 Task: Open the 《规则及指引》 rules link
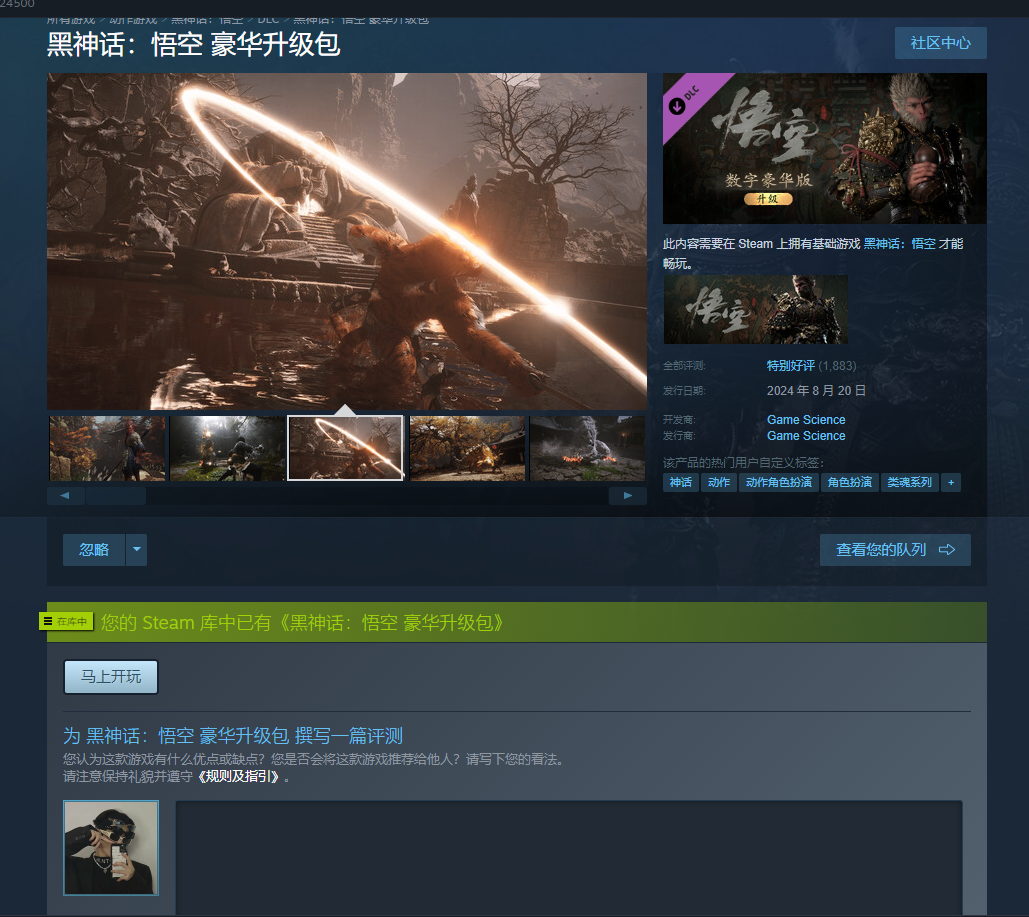coord(239,777)
